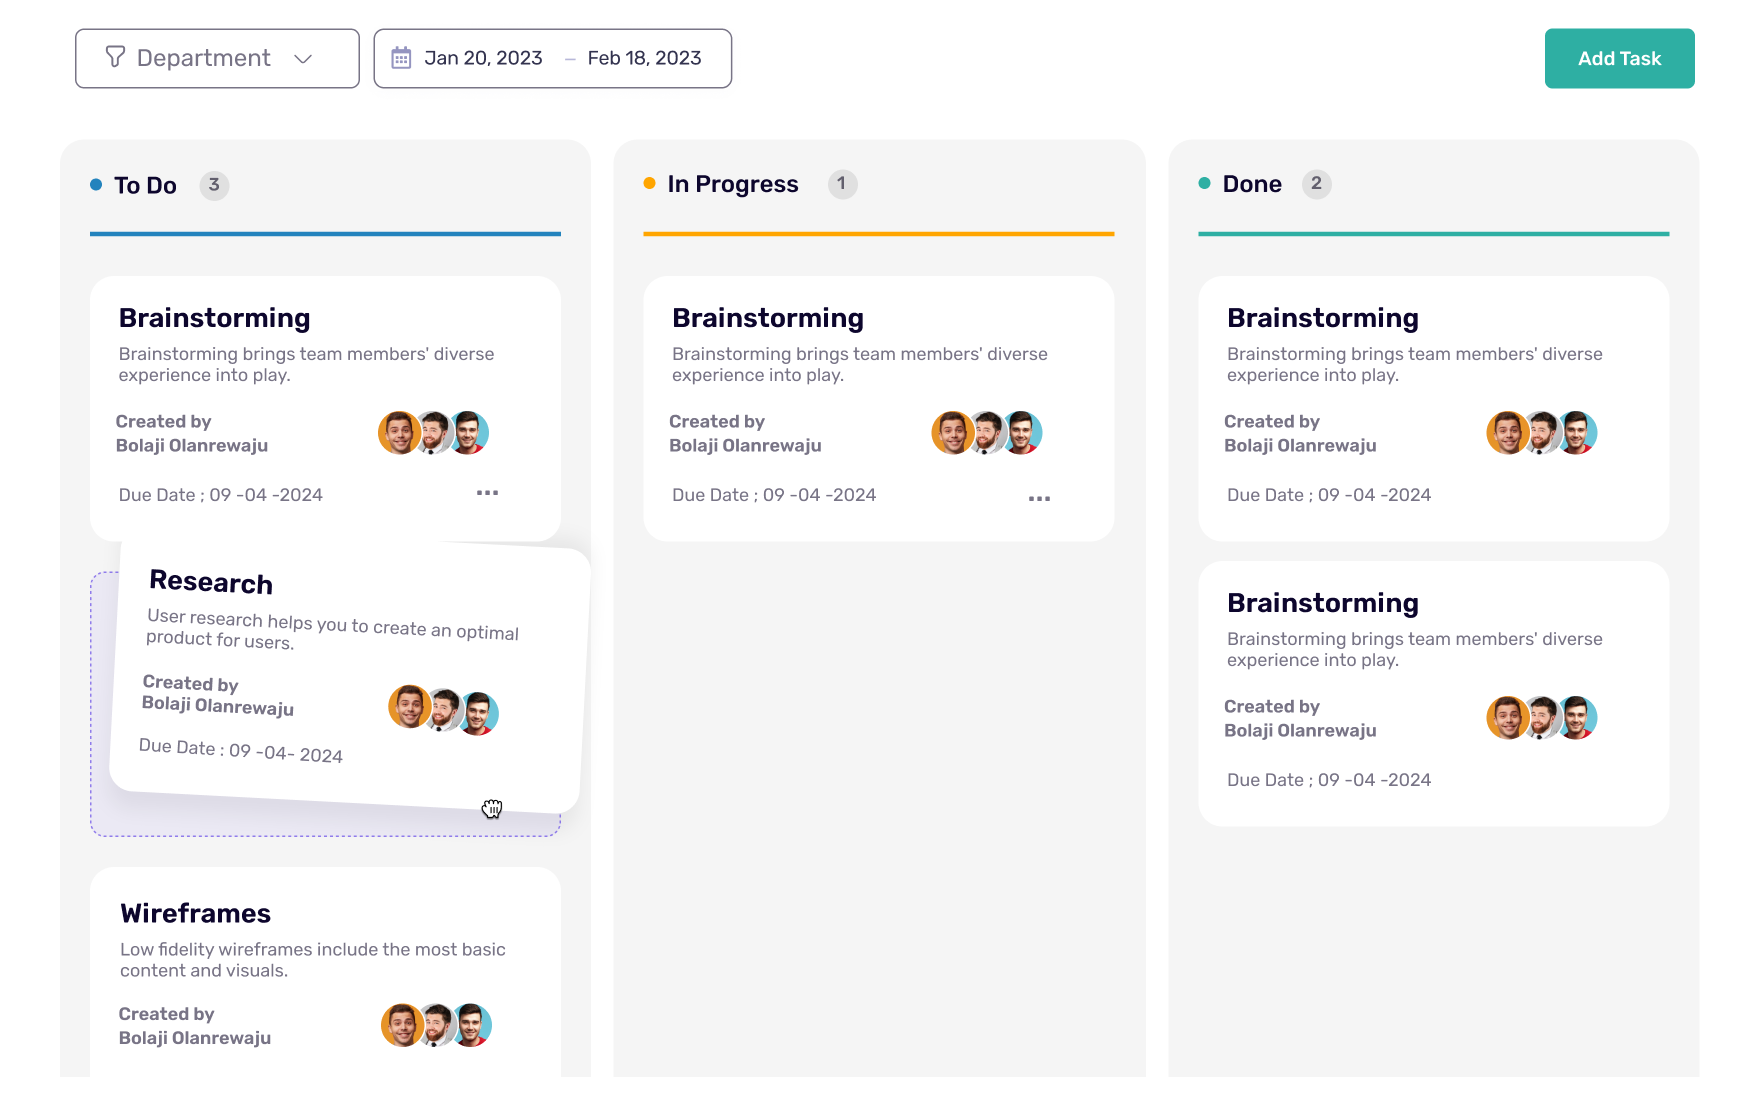This screenshot has width=1758, height=1106.
Task: Click avatar group on the Wireframes card
Action: pos(436,1025)
